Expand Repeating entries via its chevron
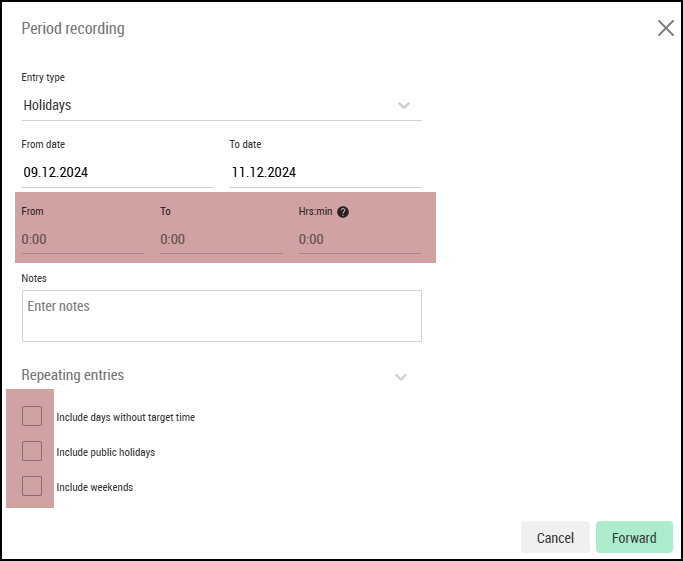 point(401,377)
